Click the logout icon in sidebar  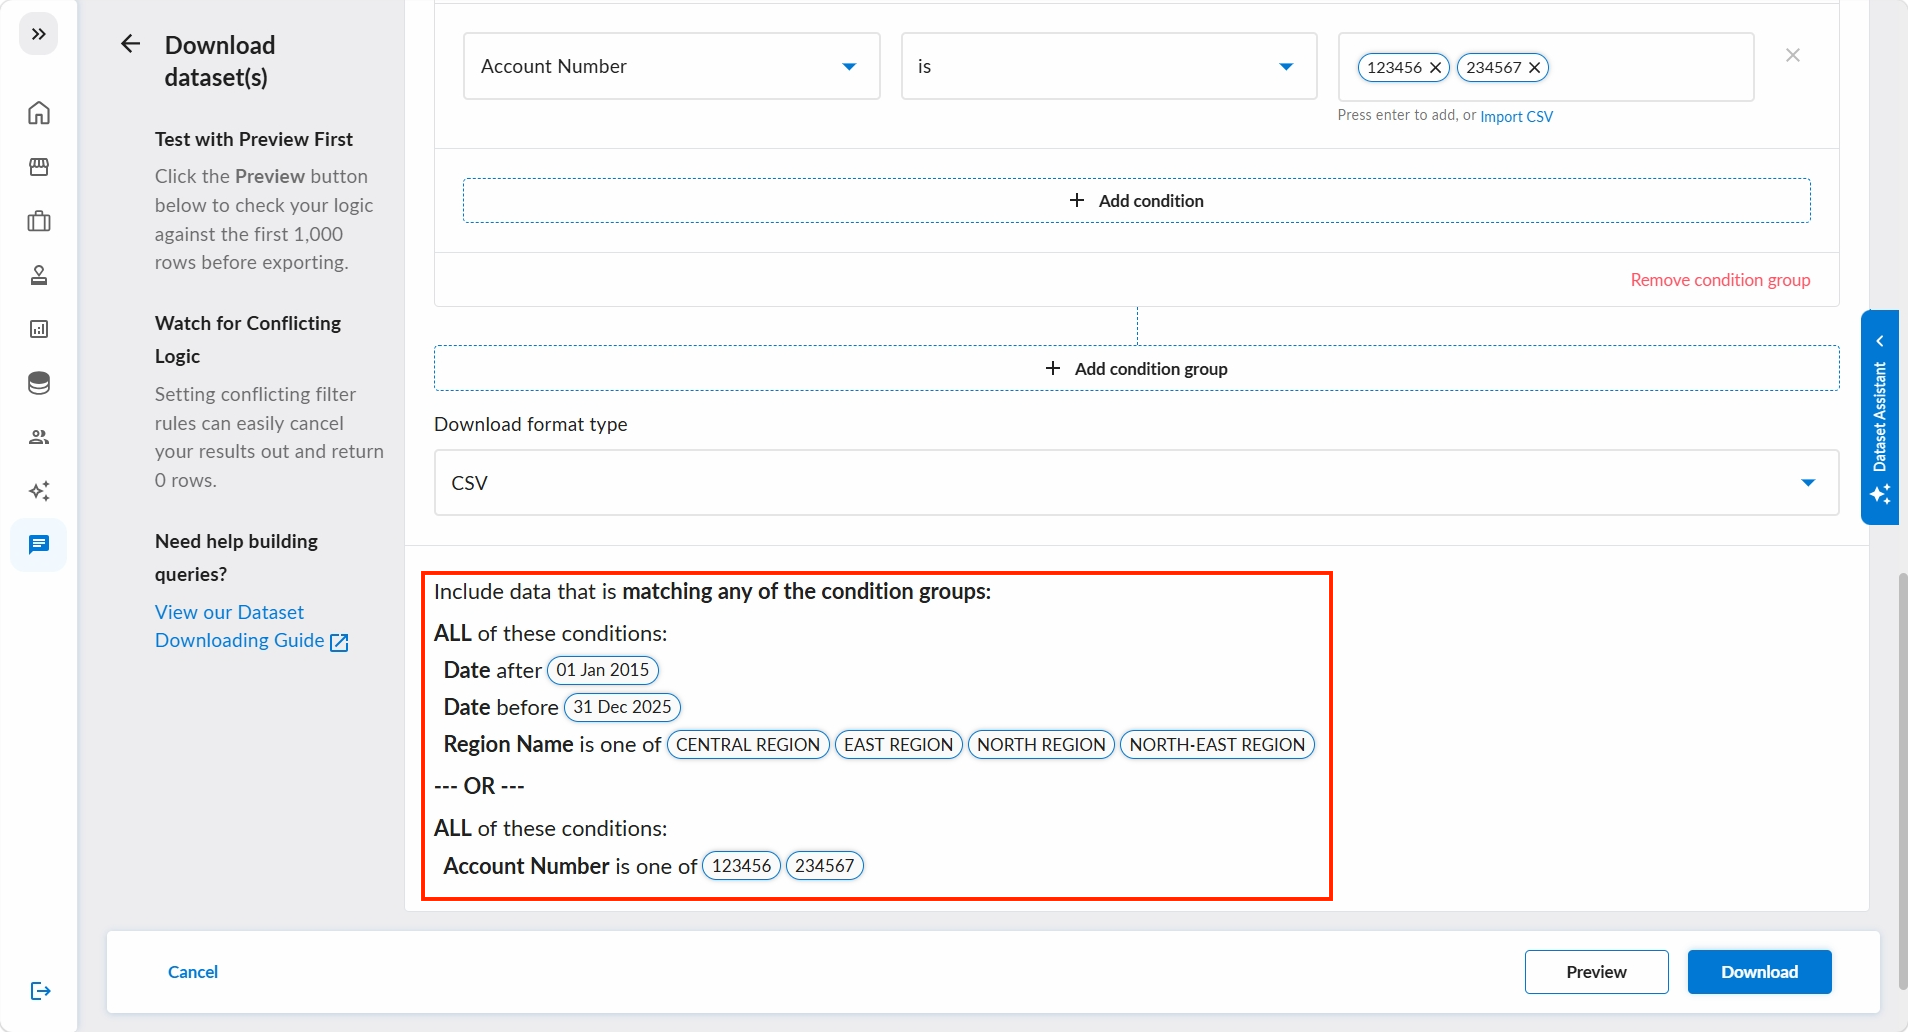pyautogui.click(x=40, y=991)
